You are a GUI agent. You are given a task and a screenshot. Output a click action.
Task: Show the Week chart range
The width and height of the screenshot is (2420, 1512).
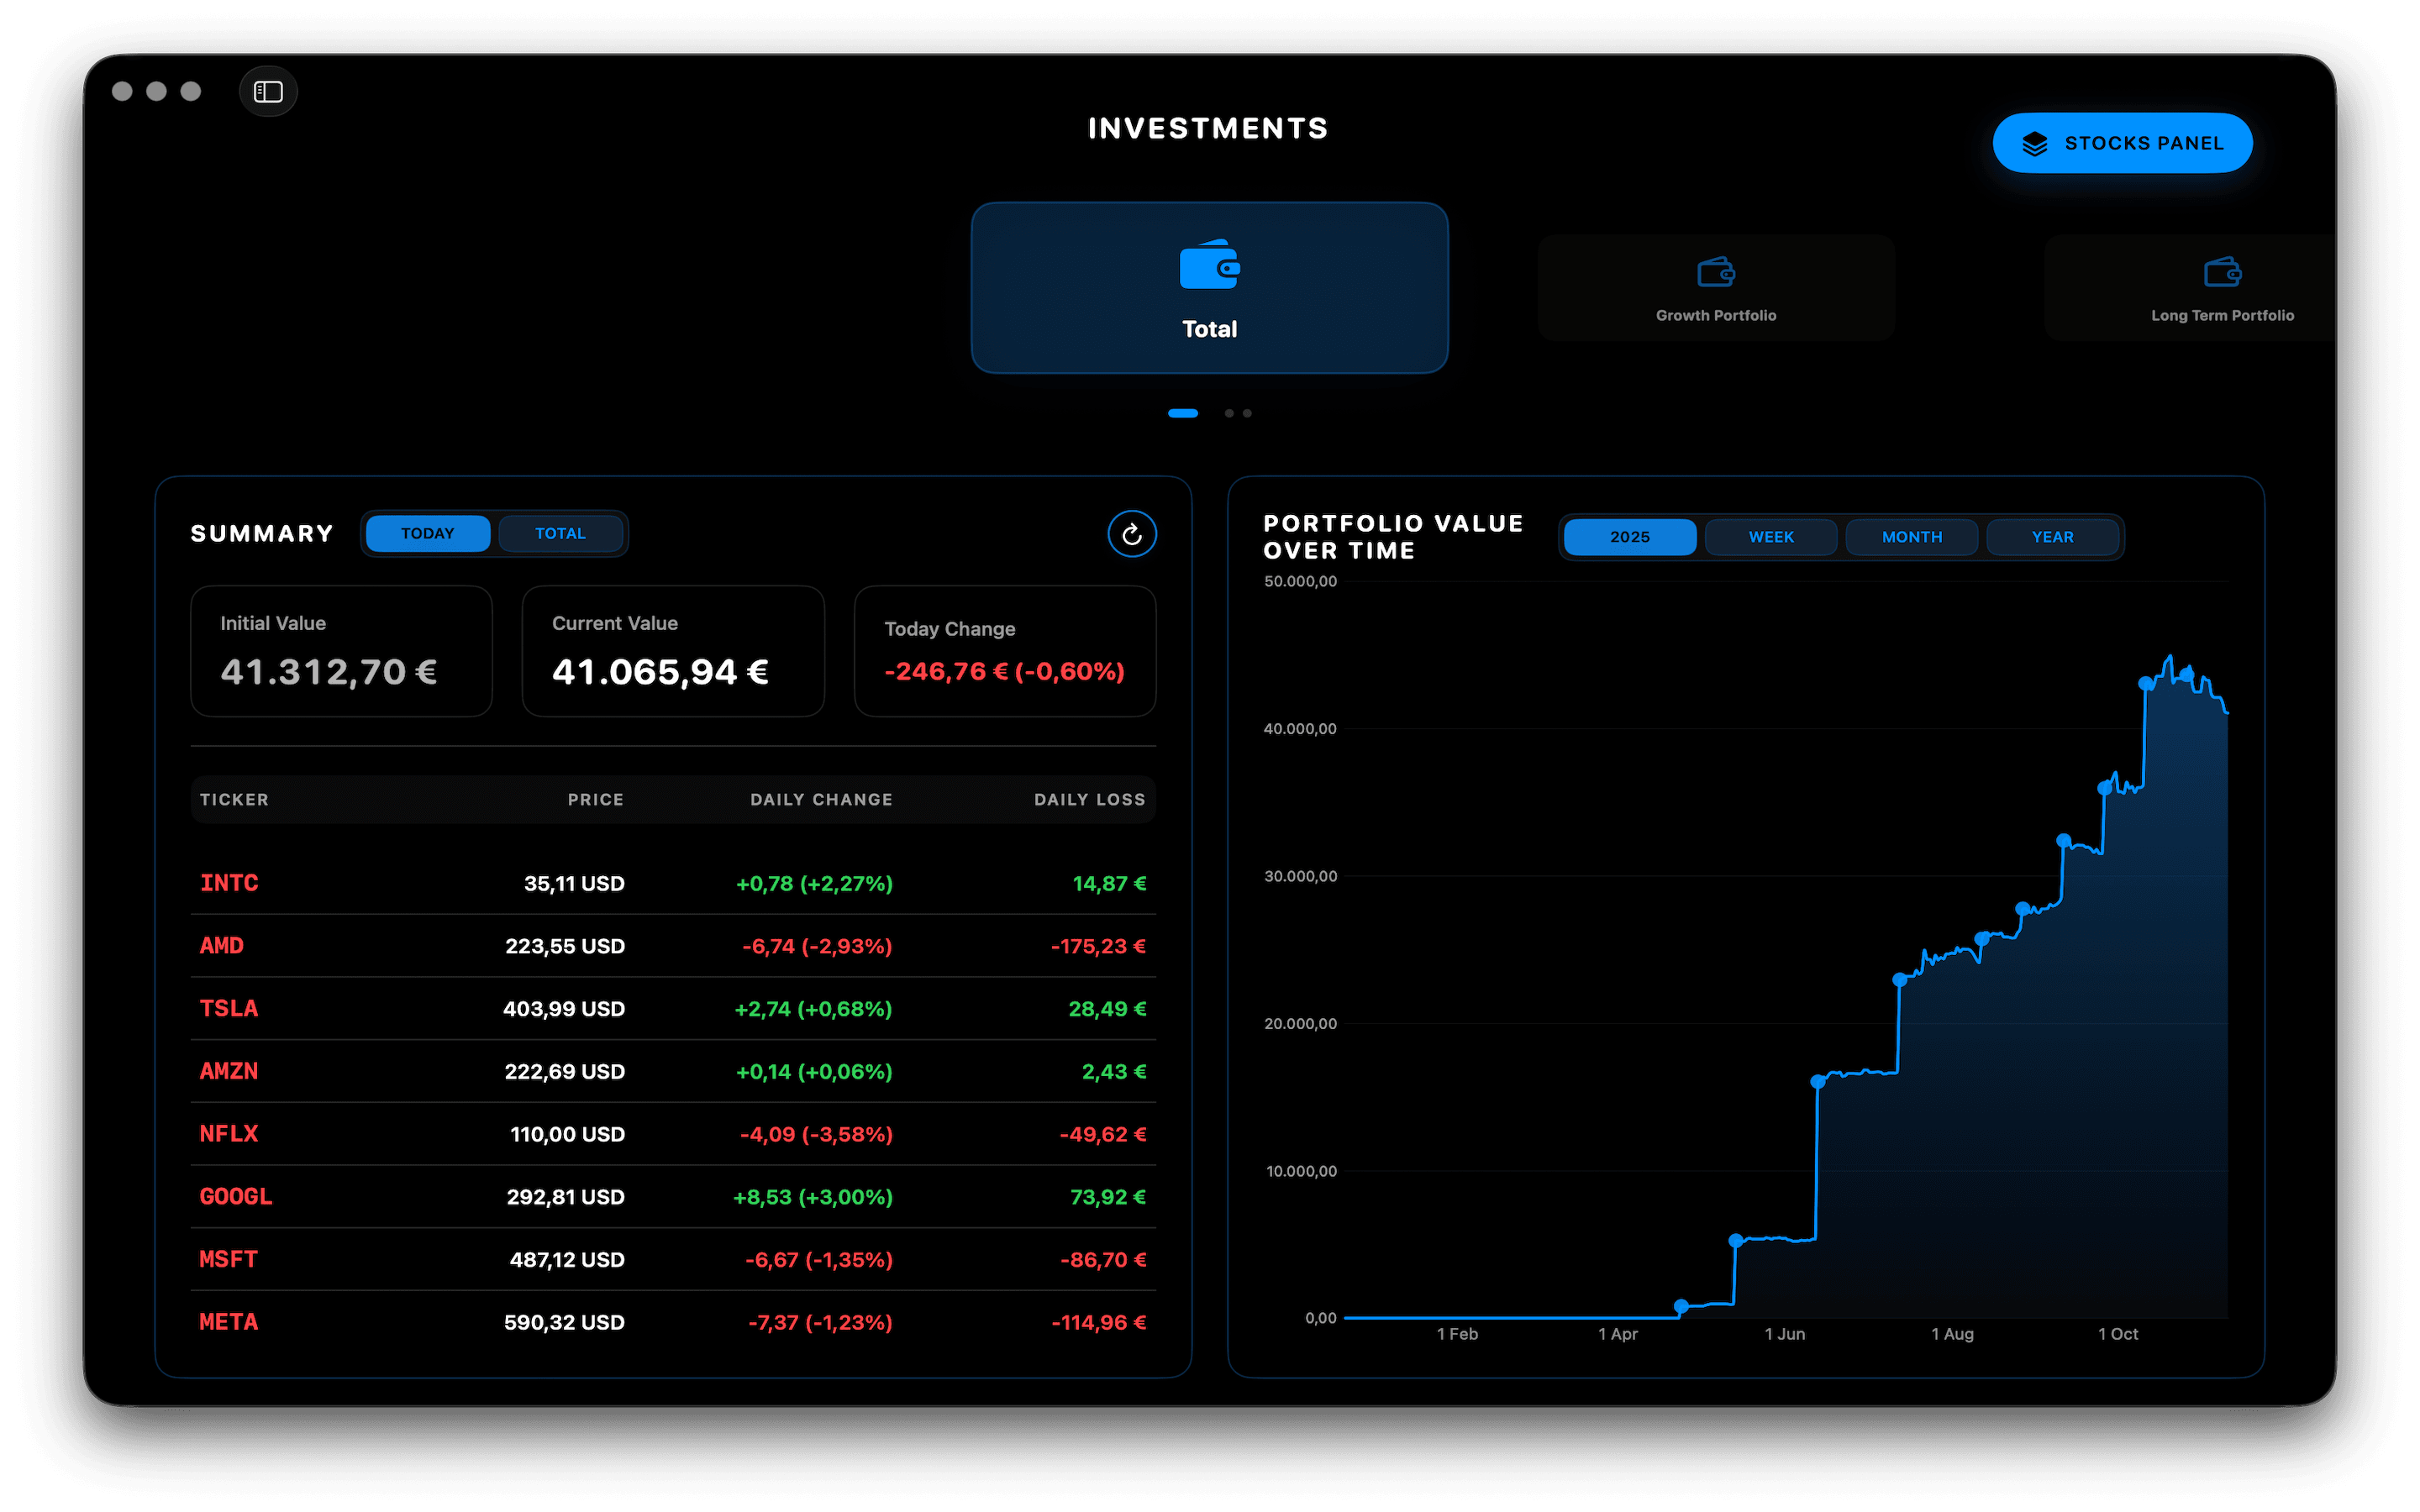coord(1771,537)
